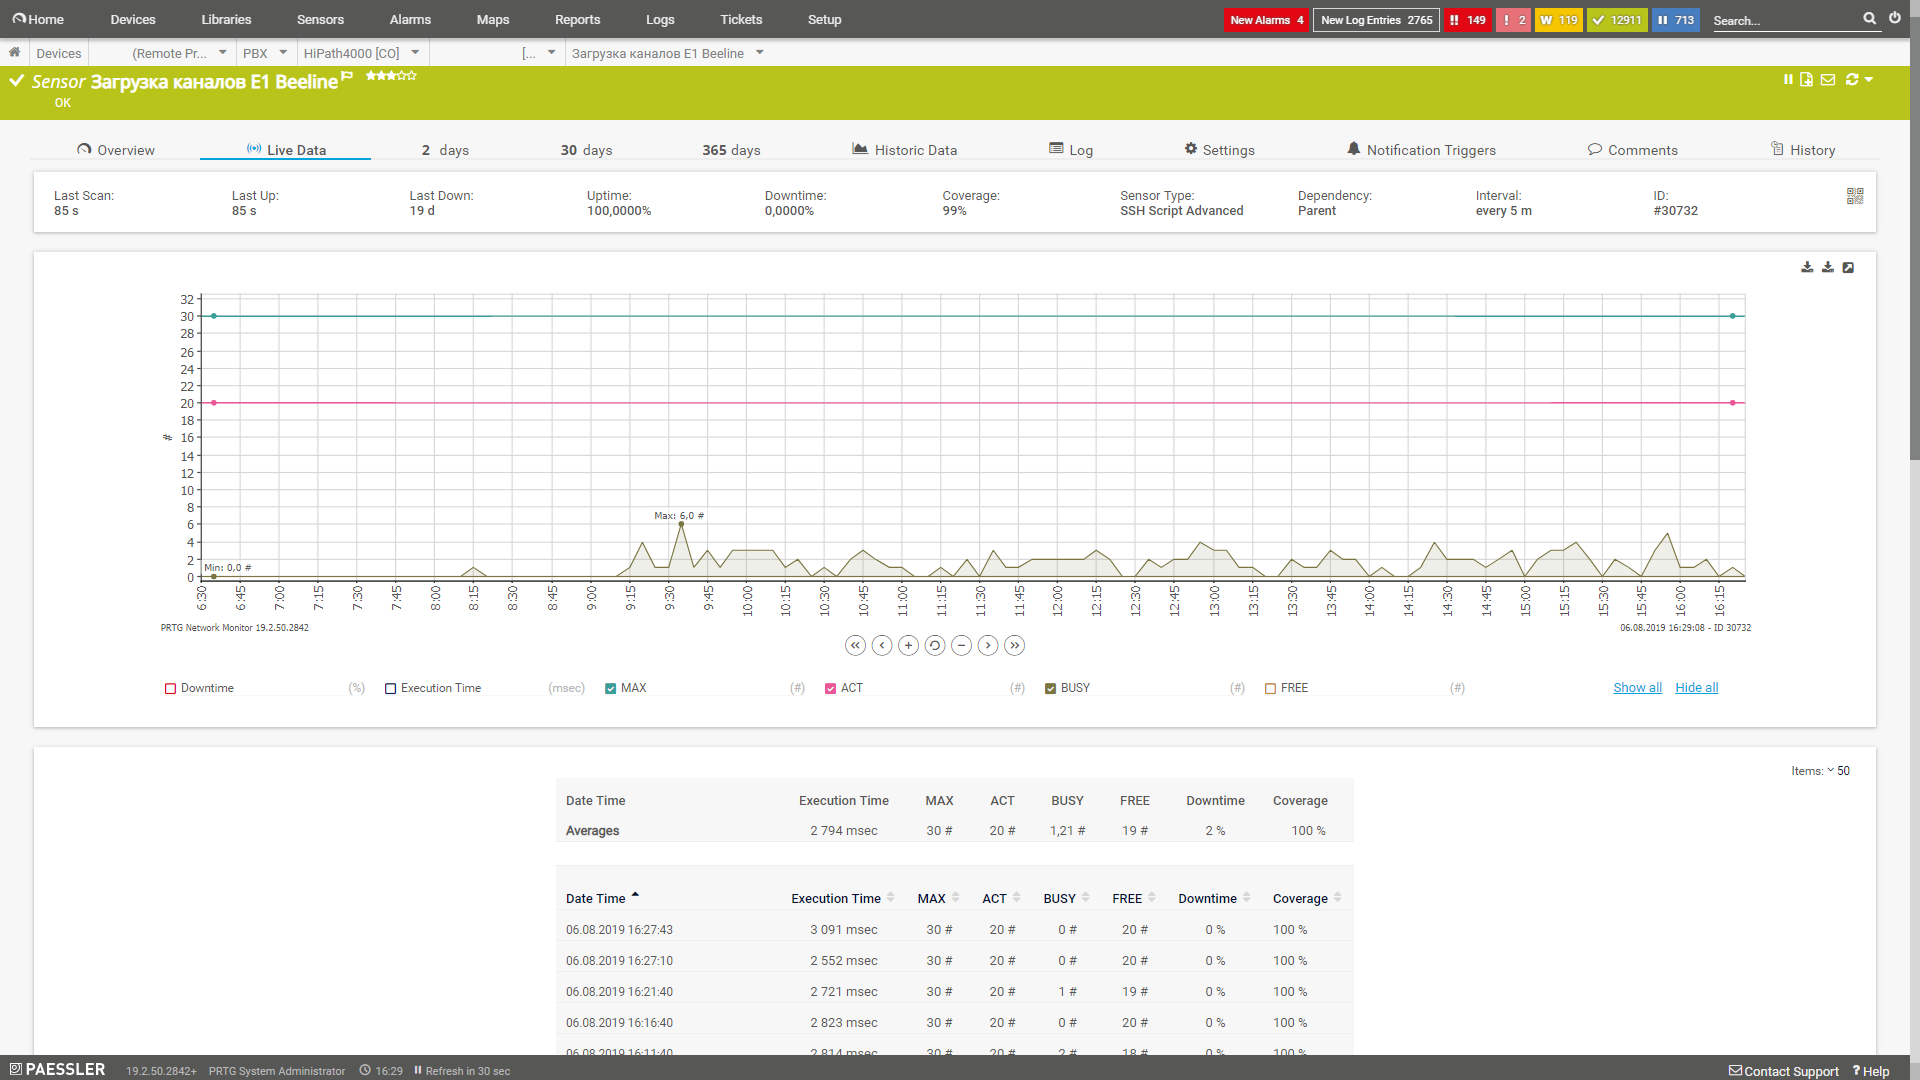The height and width of the screenshot is (1080, 1920).
Task: Click the zoom-in graph control button
Action: [907, 645]
